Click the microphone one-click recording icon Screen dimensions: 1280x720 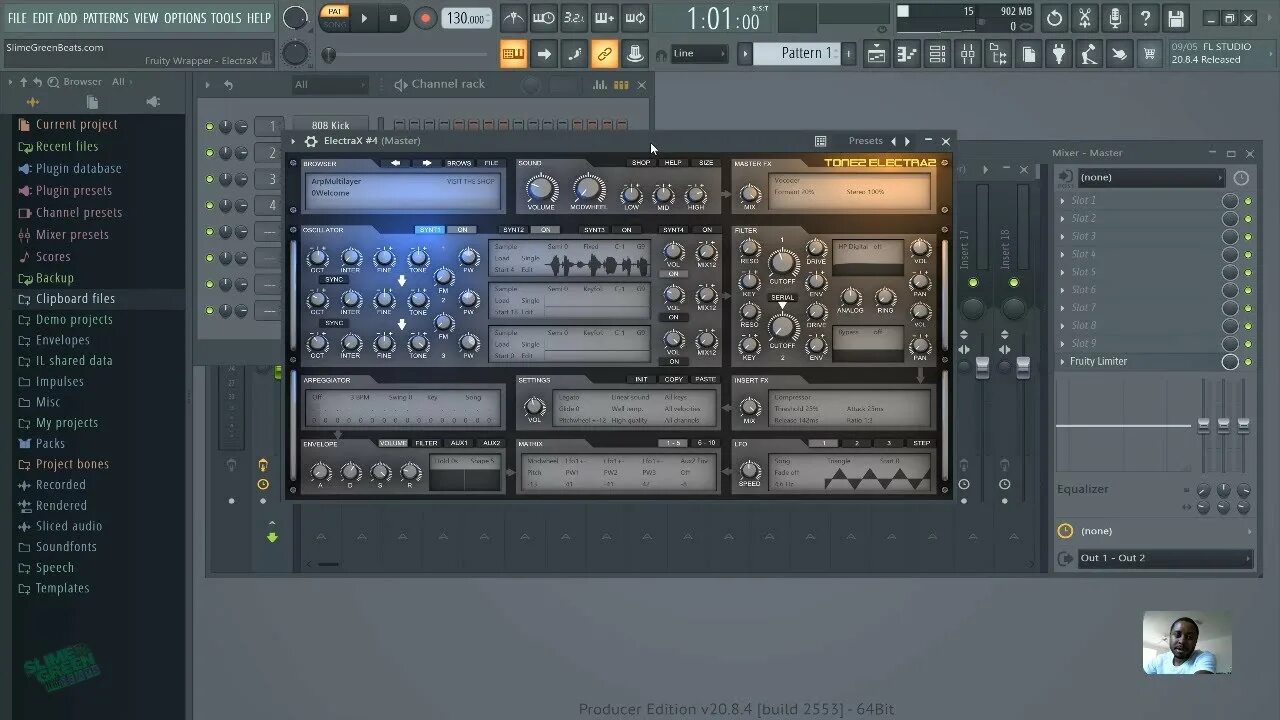pos(1115,18)
